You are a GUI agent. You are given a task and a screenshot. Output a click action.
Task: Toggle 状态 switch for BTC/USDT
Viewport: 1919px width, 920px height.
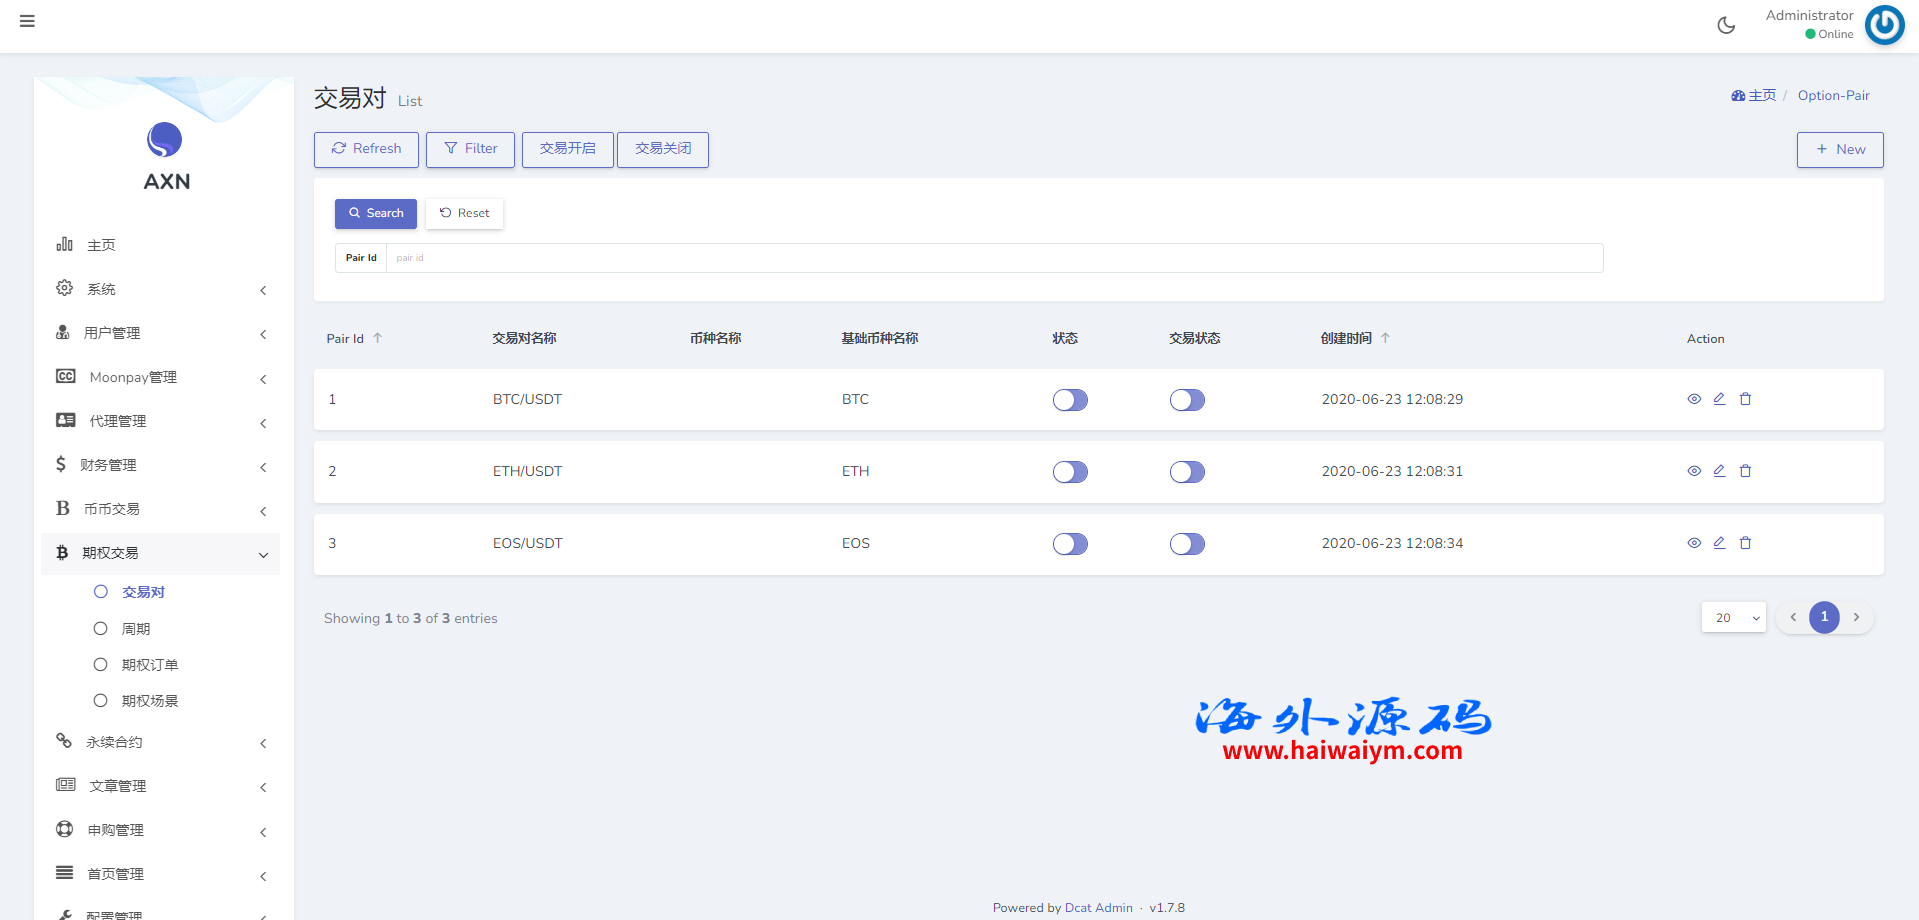click(1070, 400)
